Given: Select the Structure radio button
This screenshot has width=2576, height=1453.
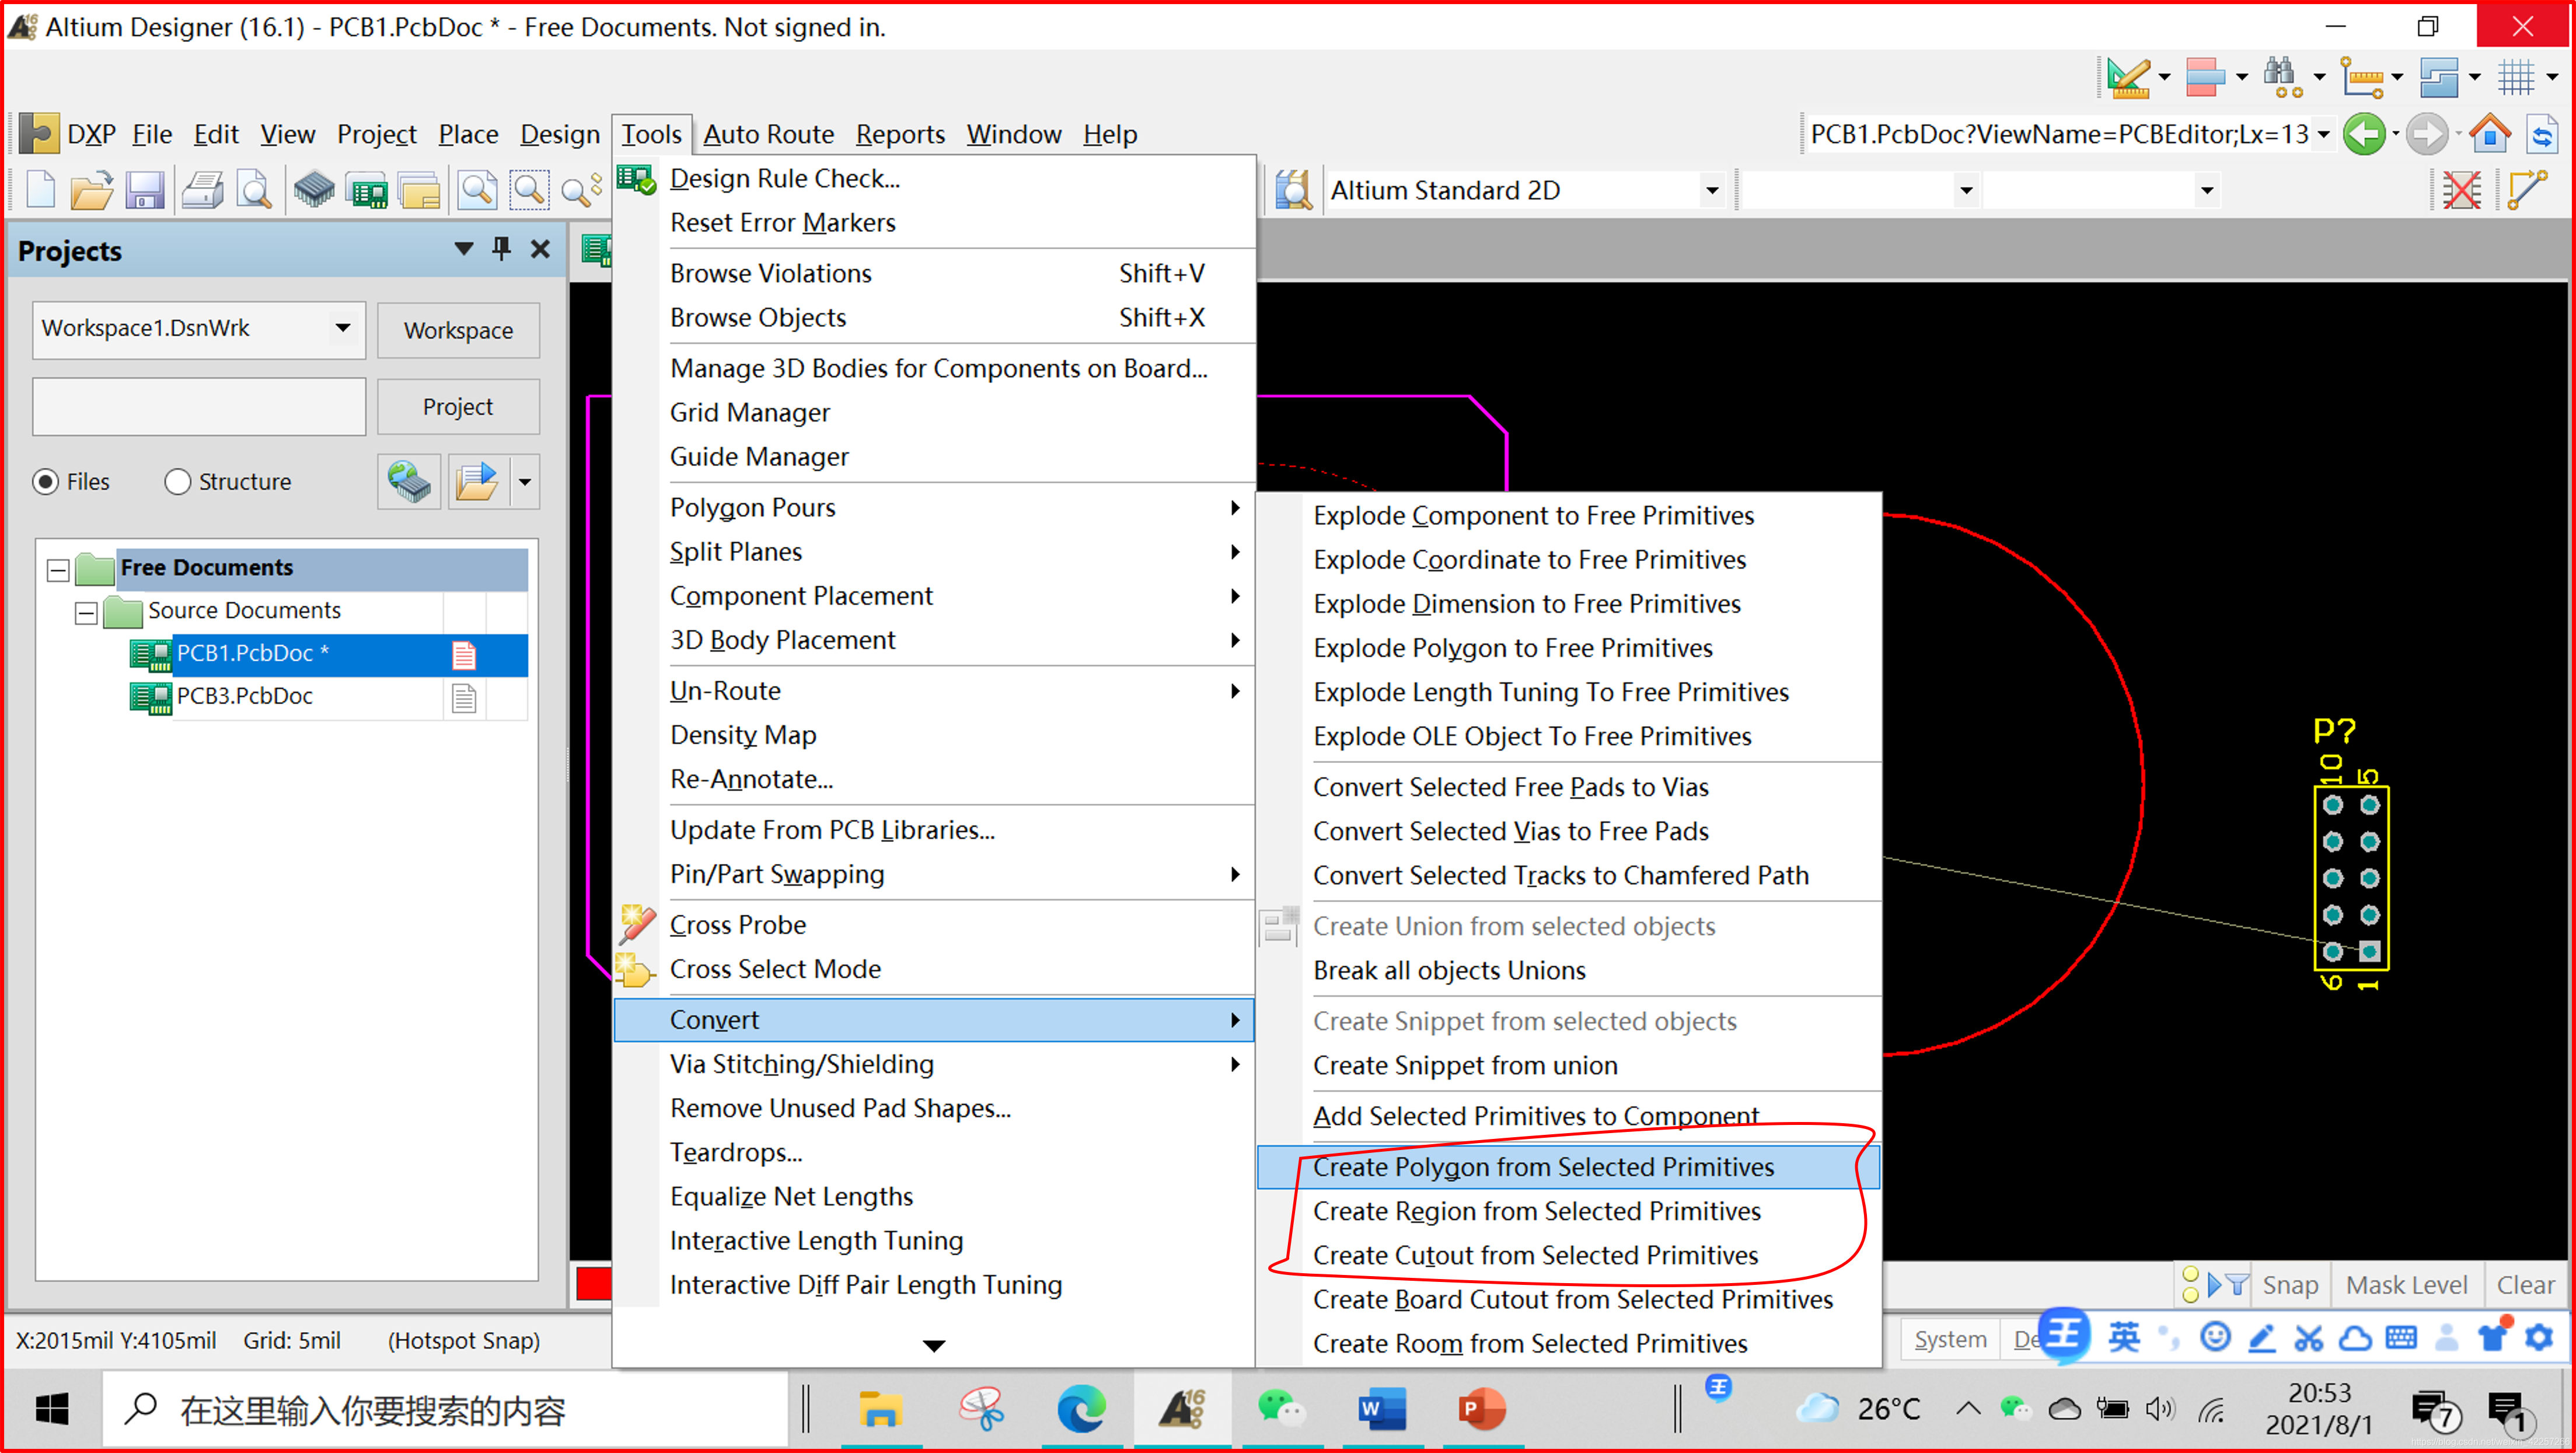Looking at the screenshot, I should click(177, 482).
